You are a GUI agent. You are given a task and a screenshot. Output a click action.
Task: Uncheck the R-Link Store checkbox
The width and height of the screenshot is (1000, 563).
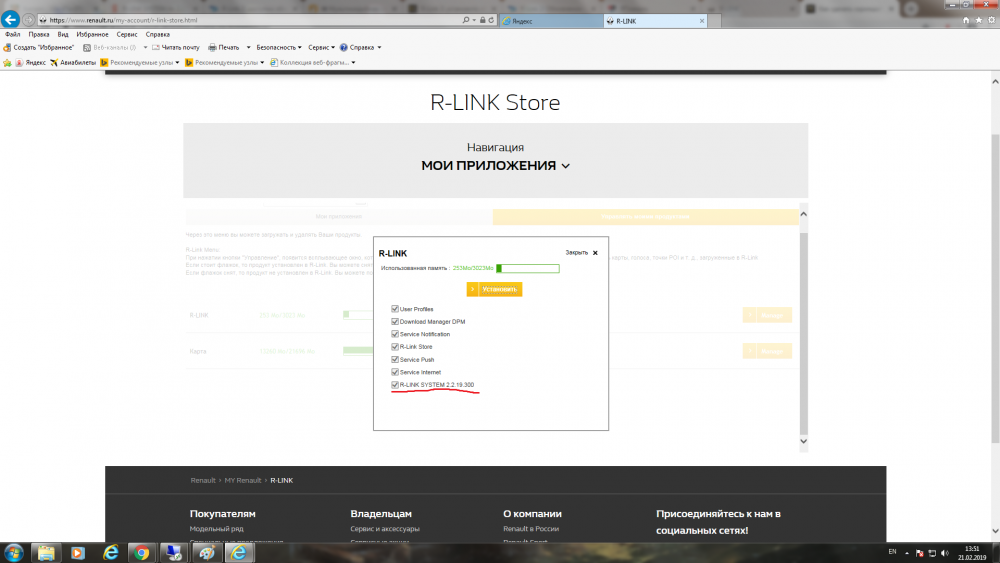pyautogui.click(x=395, y=347)
